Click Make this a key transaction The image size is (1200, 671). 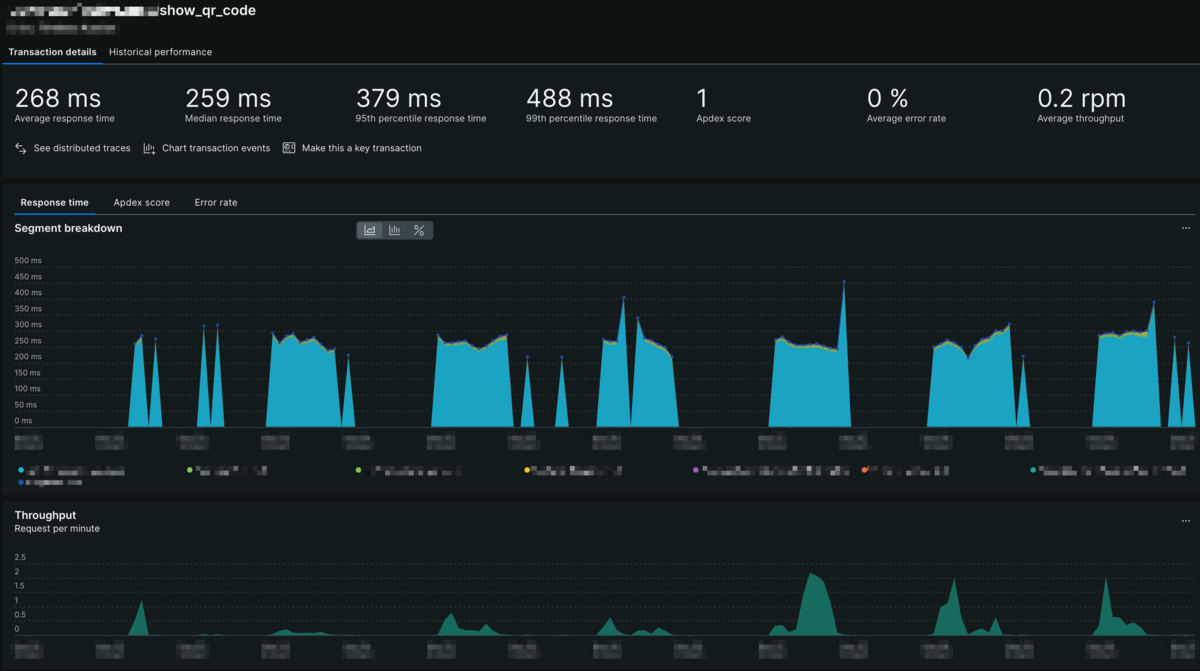[x=362, y=148]
